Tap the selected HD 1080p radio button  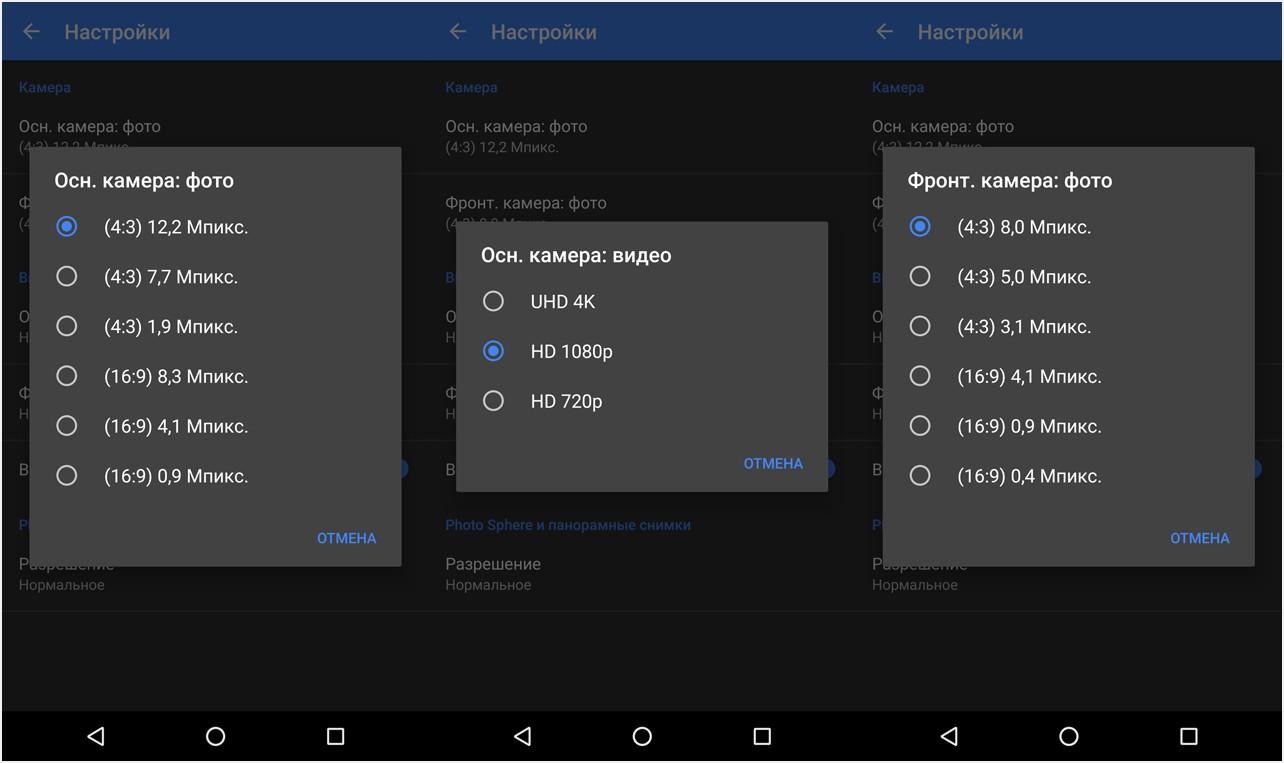[493, 351]
